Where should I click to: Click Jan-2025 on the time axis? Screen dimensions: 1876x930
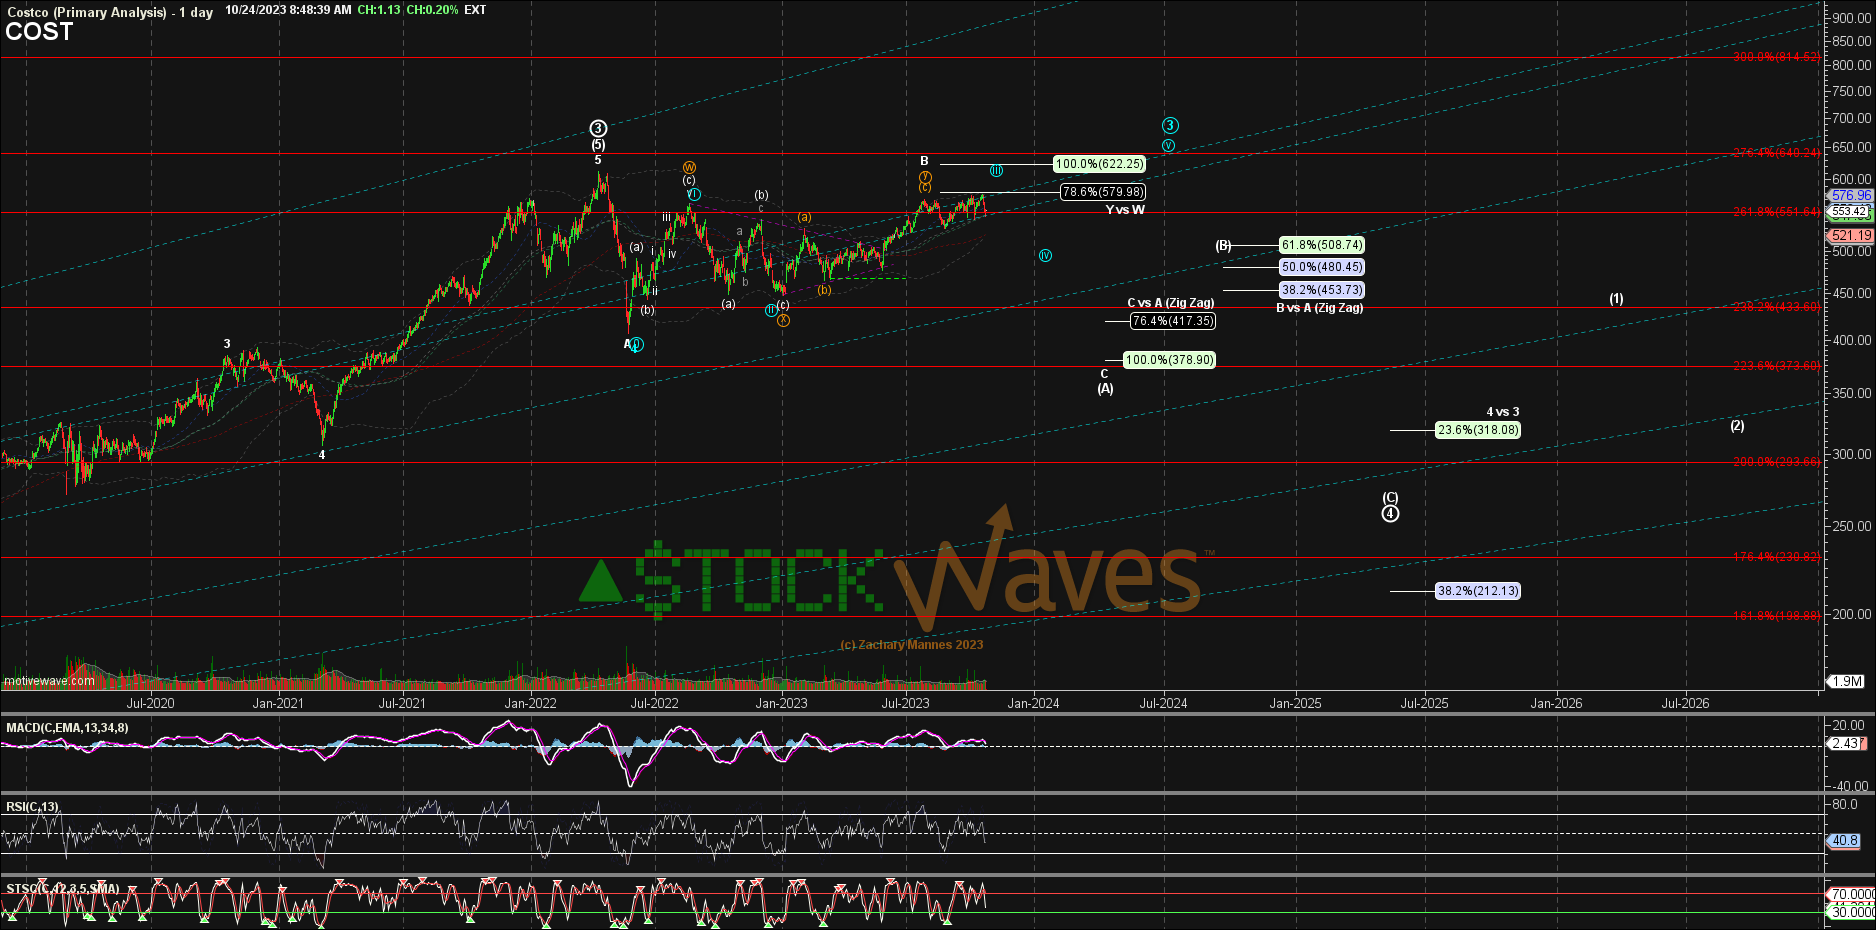click(x=1295, y=703)
